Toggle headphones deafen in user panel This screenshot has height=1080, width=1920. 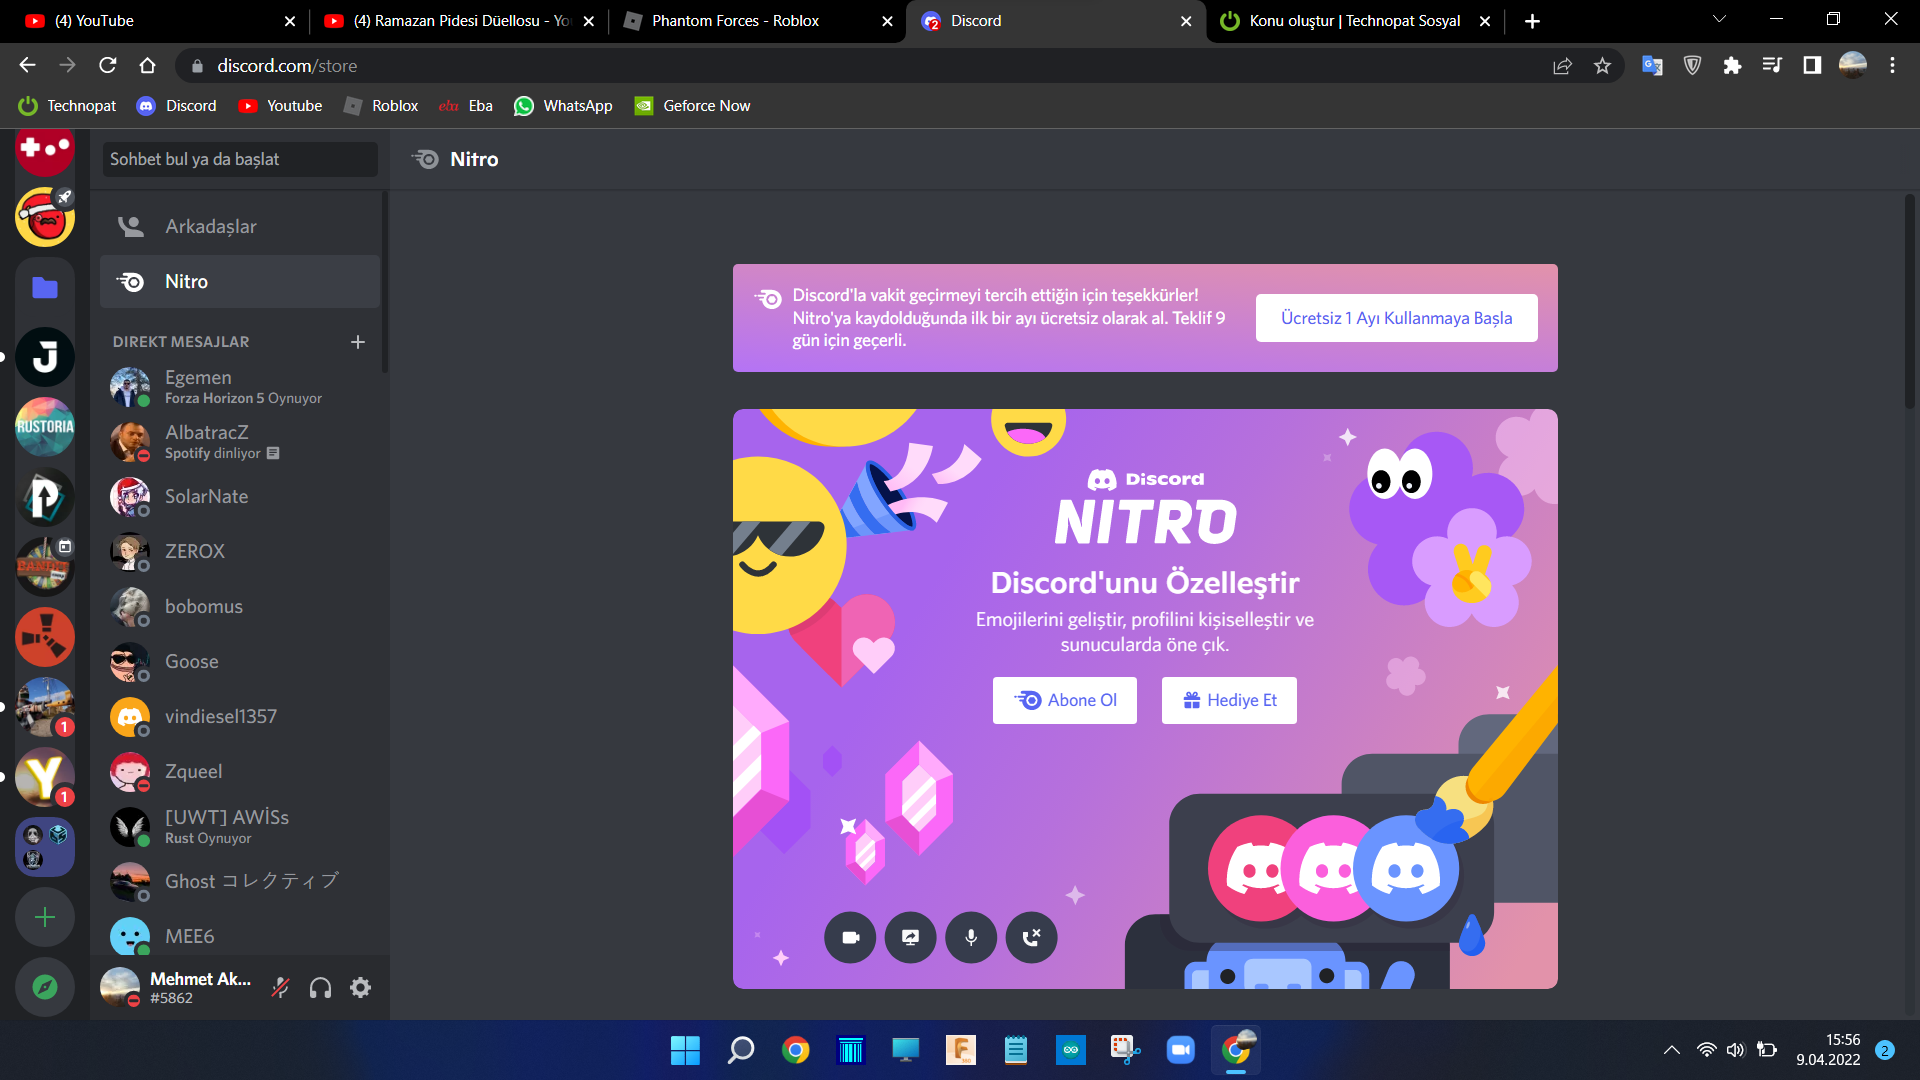(x=320, y=988)
